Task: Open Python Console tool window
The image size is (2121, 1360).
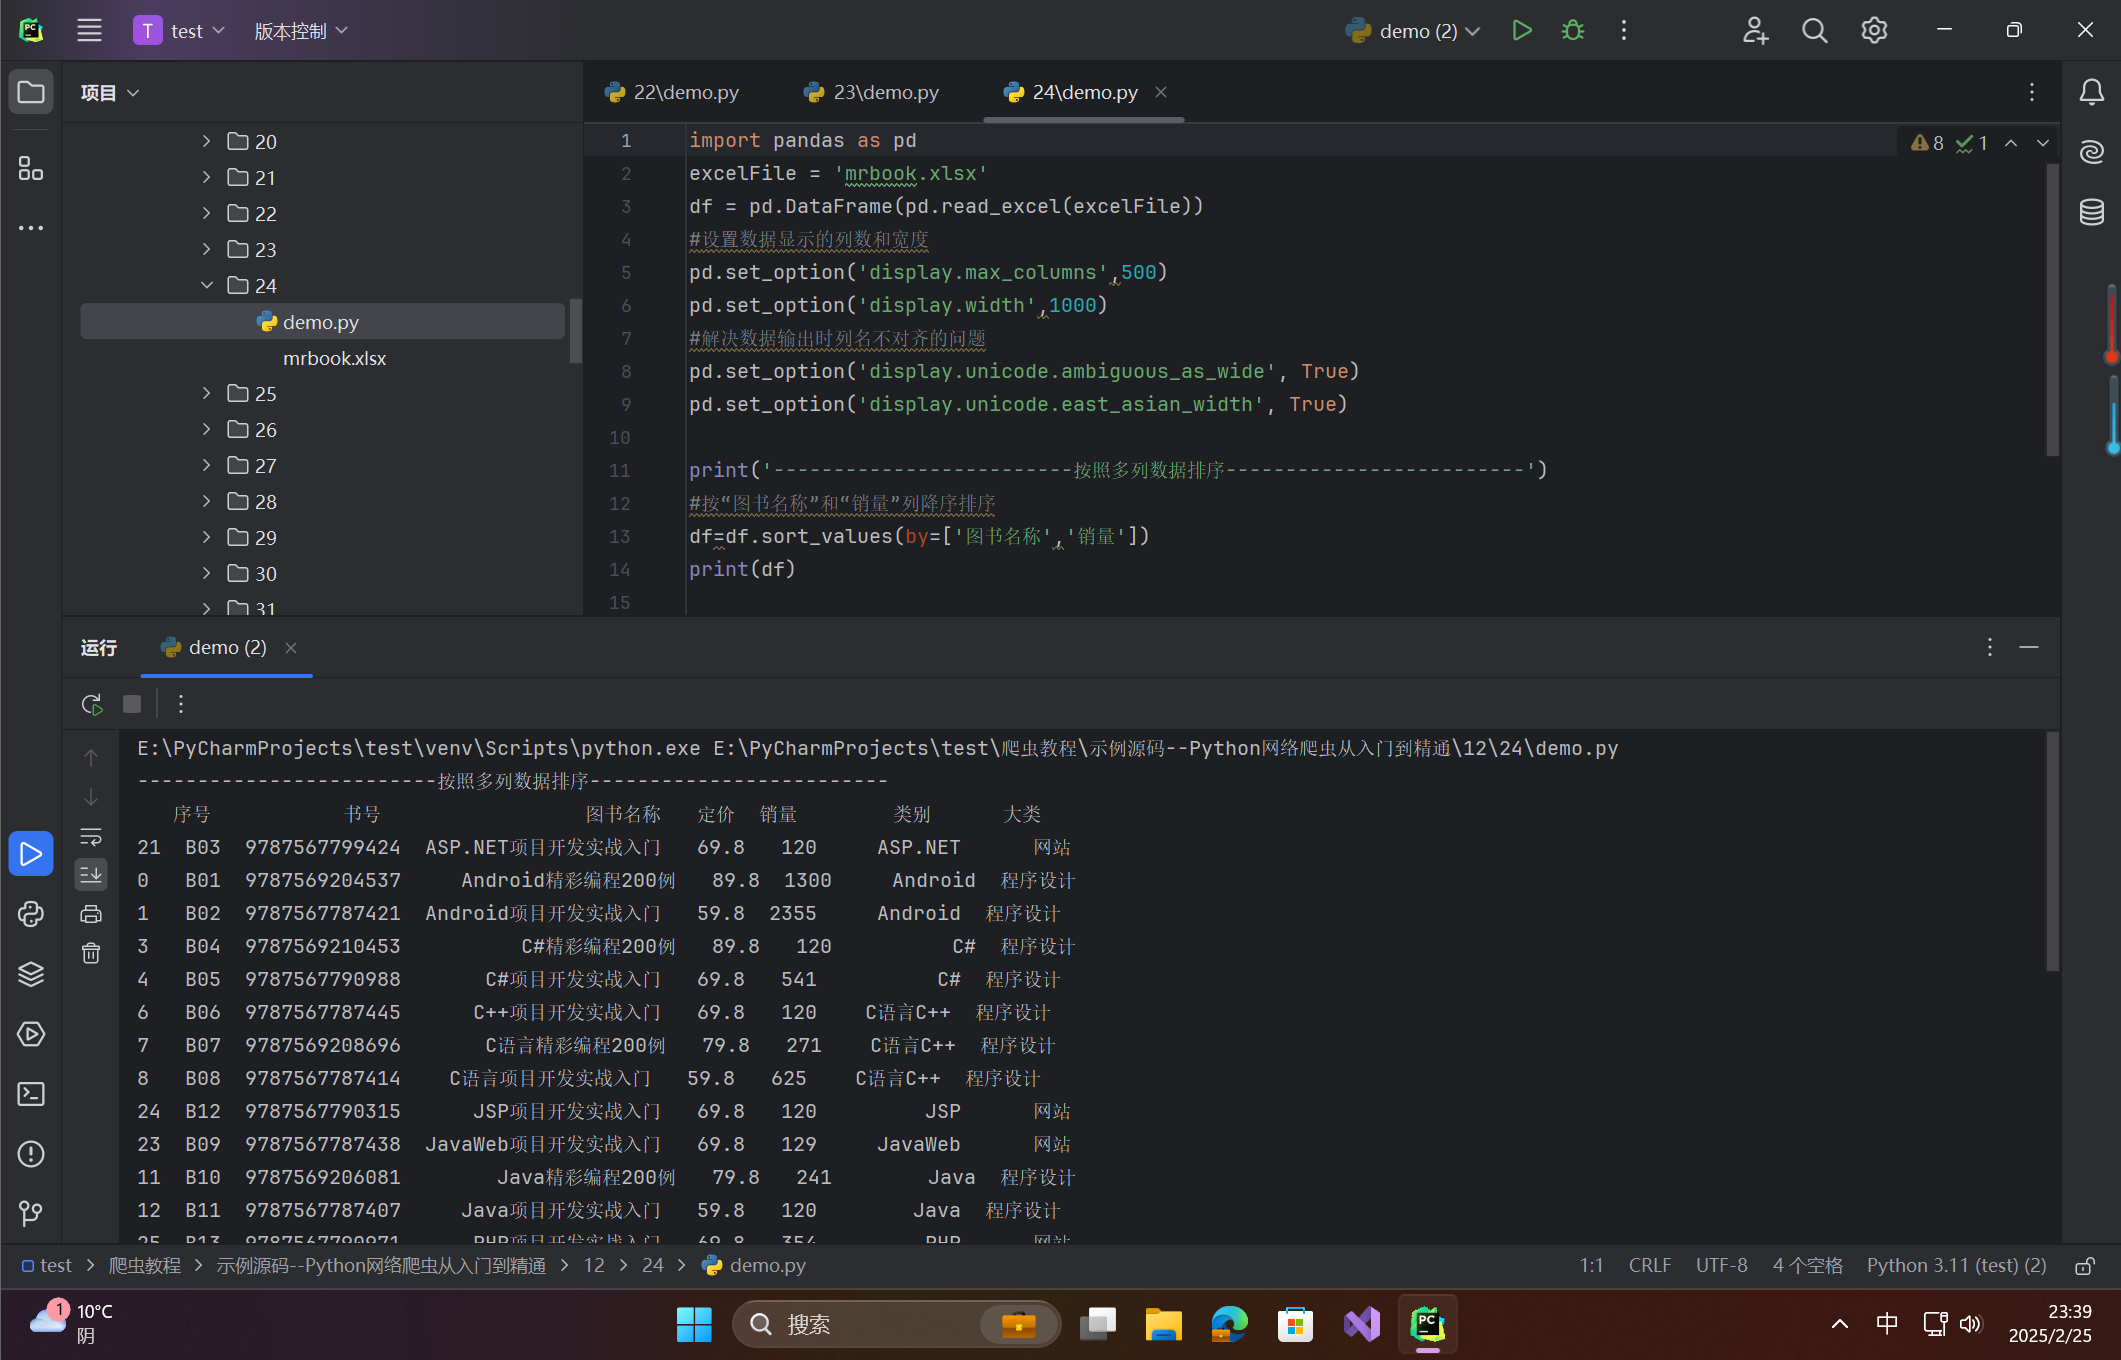Action: coord(31,914)
